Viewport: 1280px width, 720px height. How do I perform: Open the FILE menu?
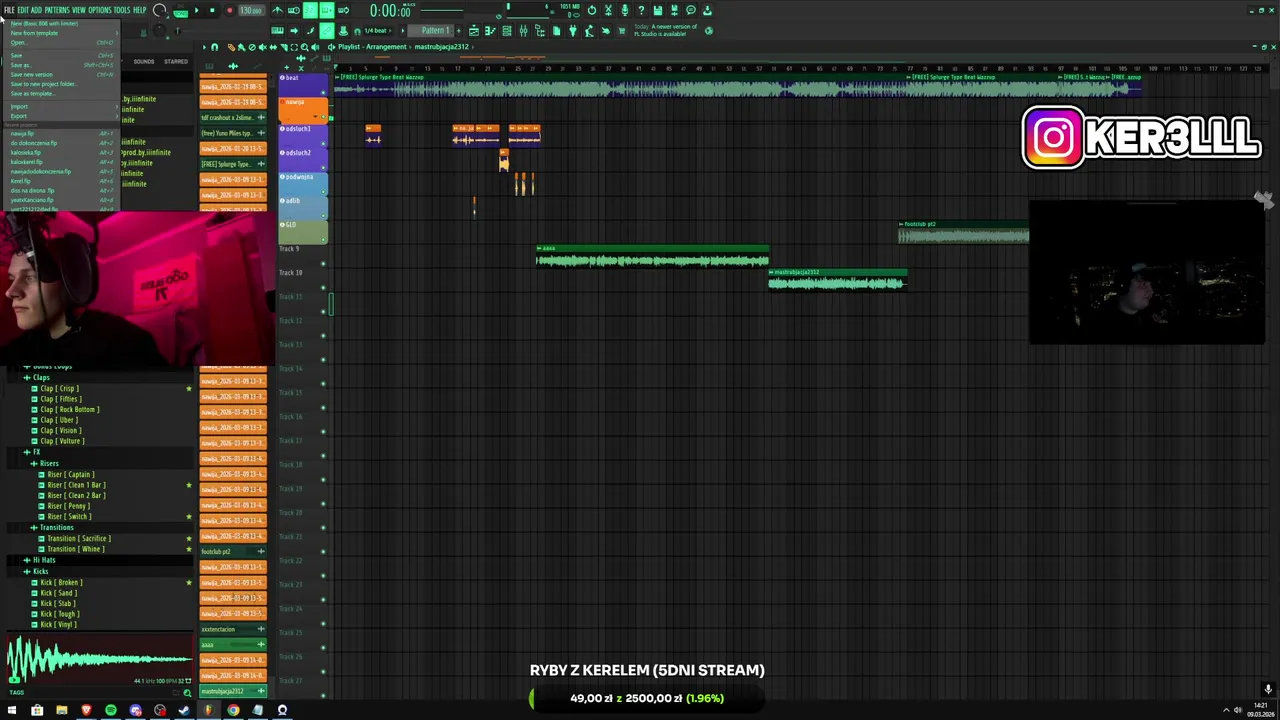(9, 10)
